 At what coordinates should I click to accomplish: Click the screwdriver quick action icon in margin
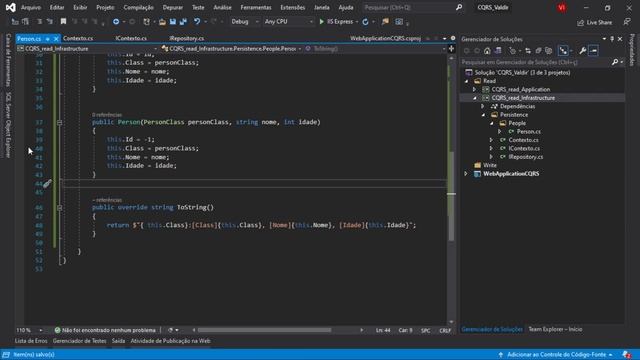[x=47, y=184]
